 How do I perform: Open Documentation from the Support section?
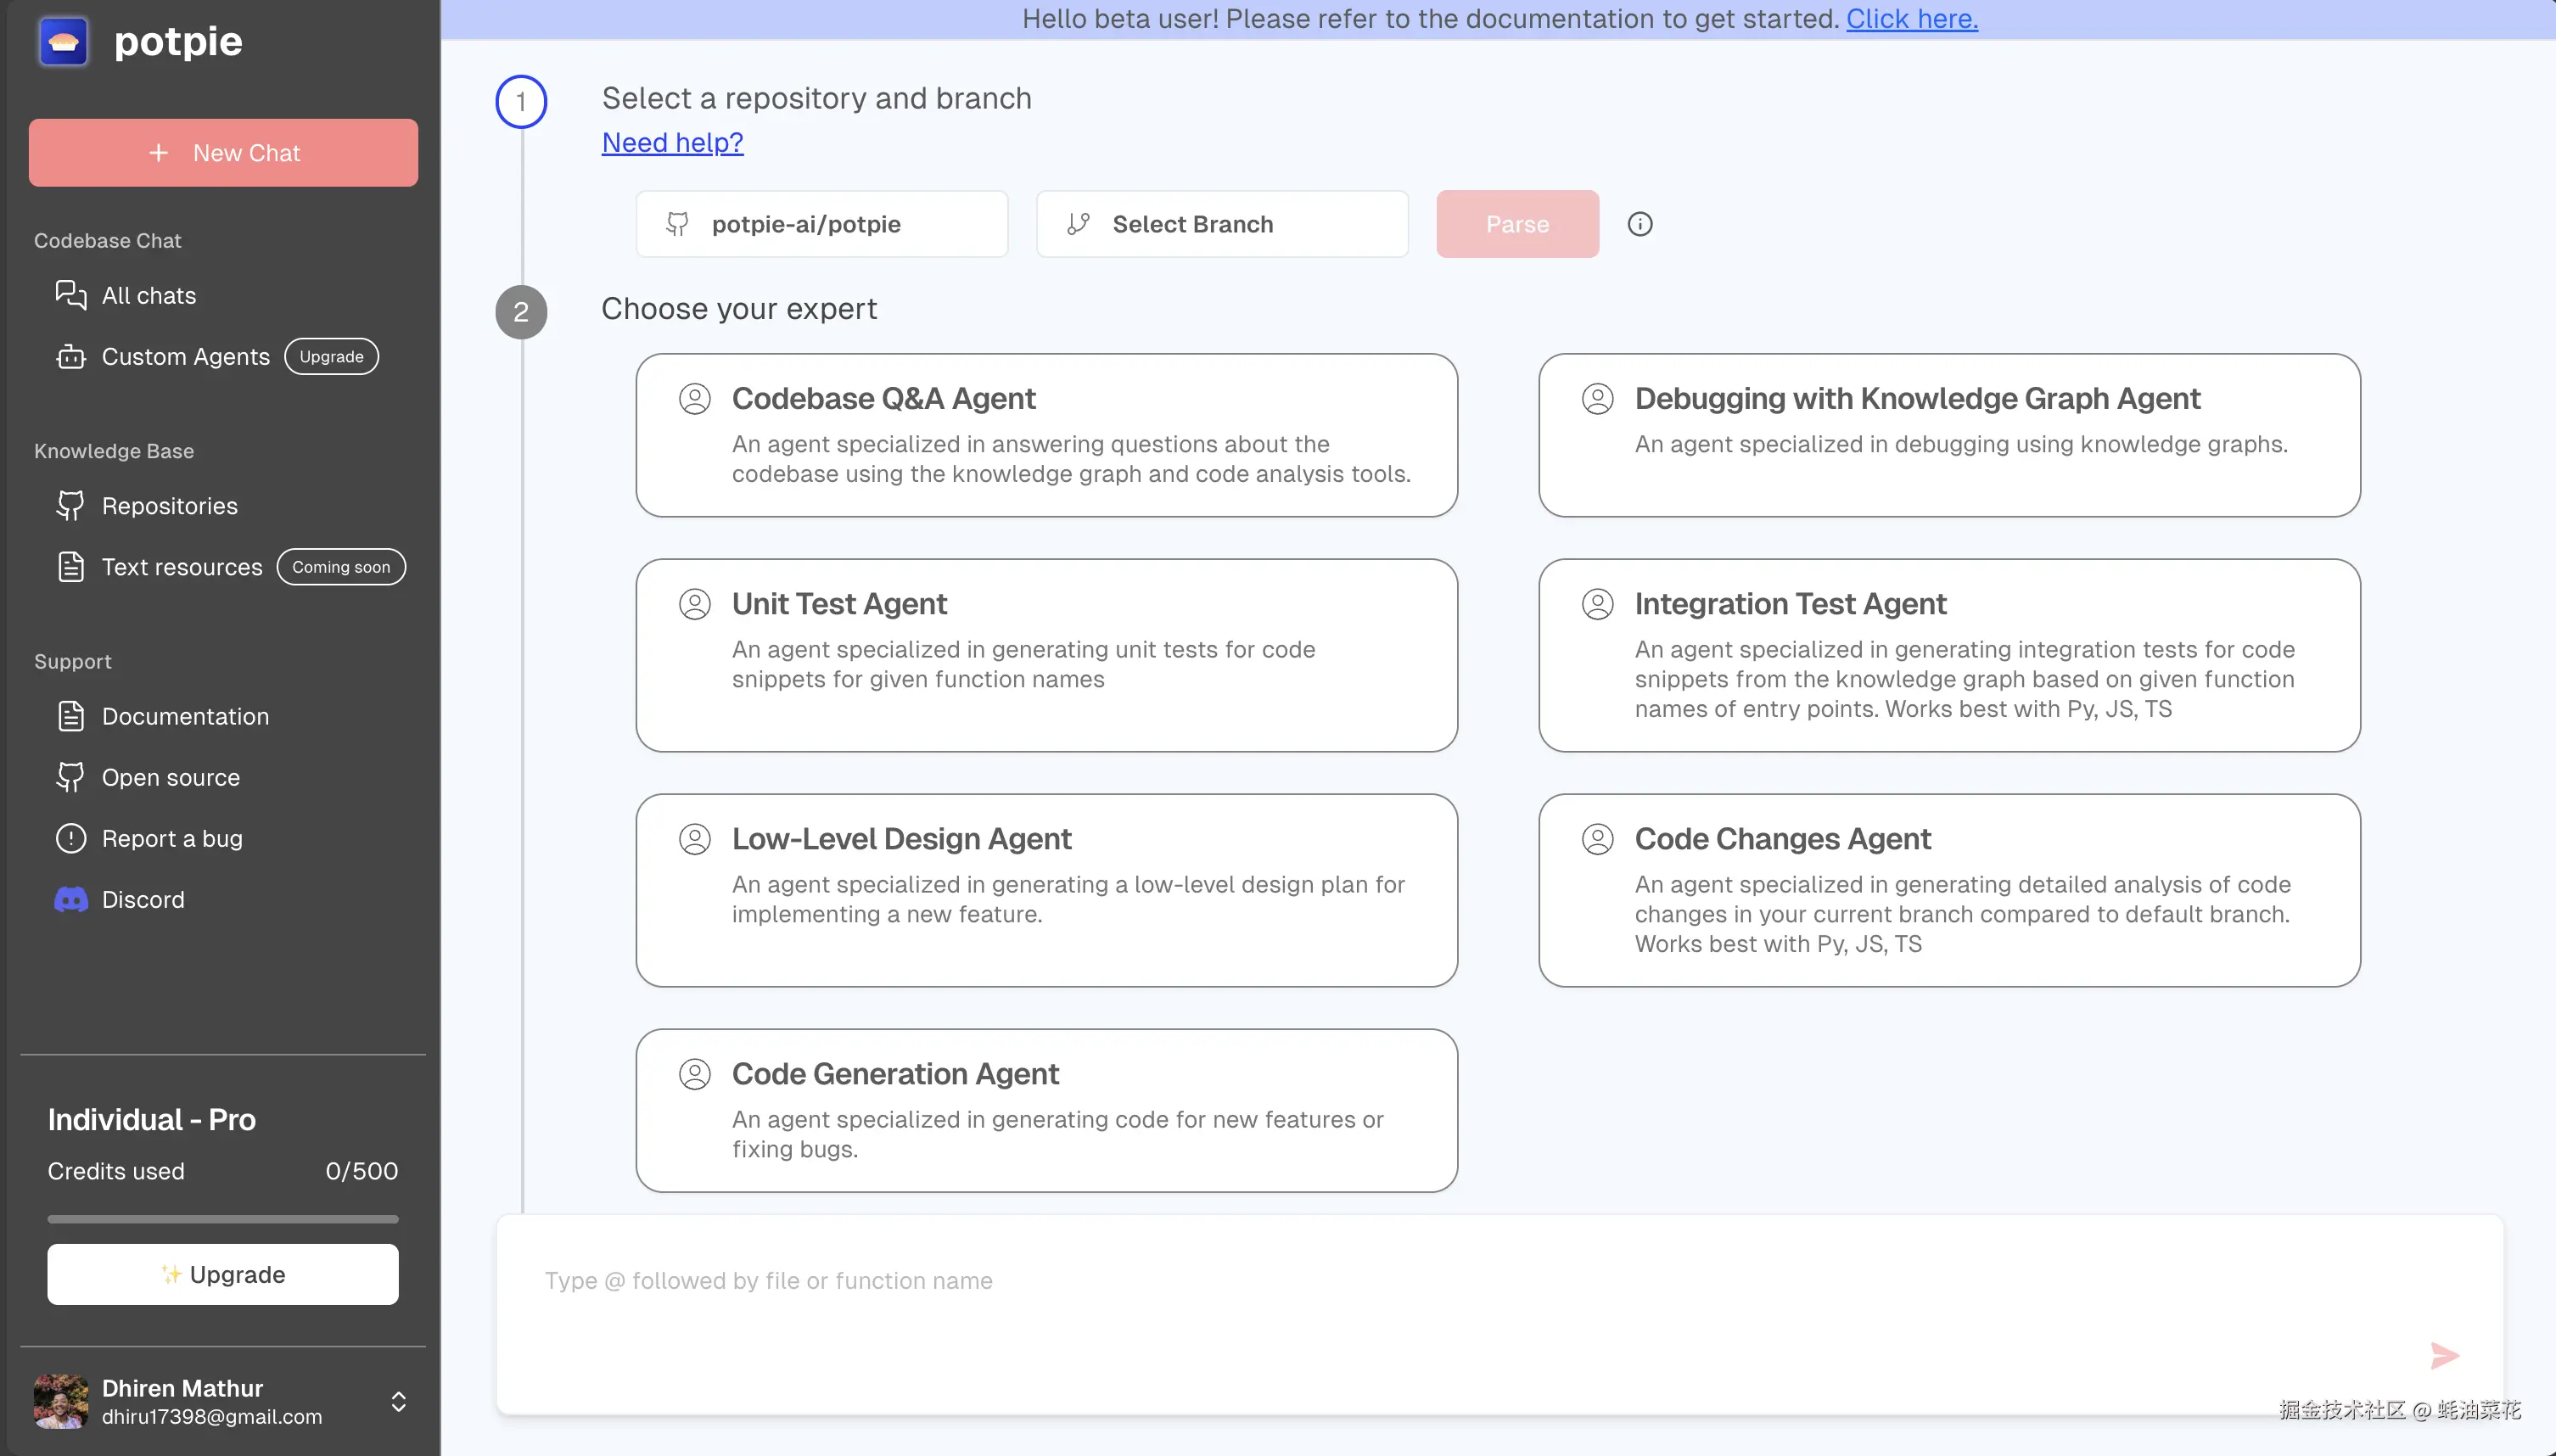pos(185,716)
